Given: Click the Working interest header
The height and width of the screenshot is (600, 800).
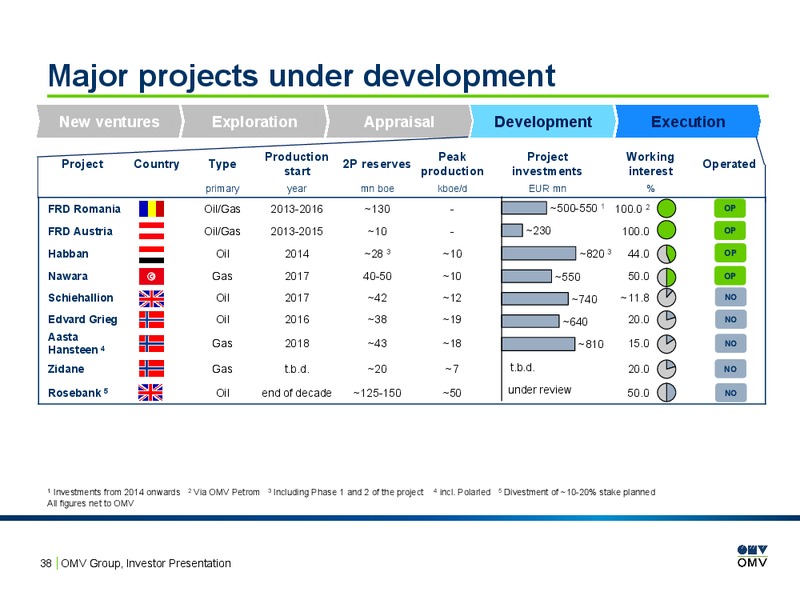Looking at the screenshot, I should (x=651, y=164).
